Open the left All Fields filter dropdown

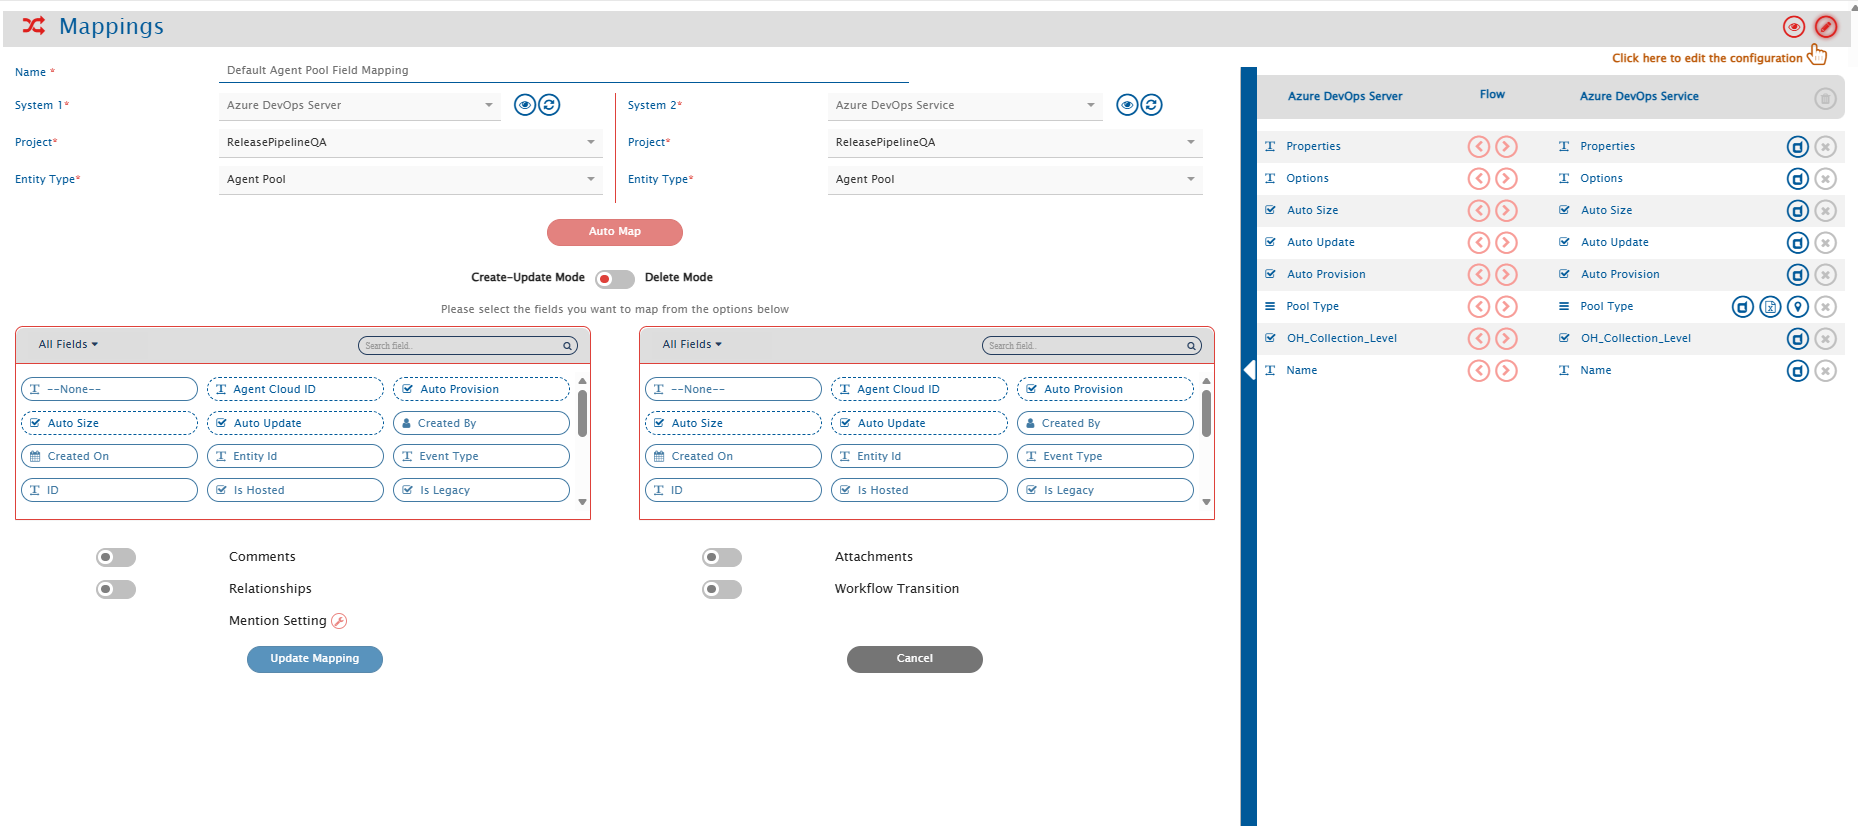68,344
